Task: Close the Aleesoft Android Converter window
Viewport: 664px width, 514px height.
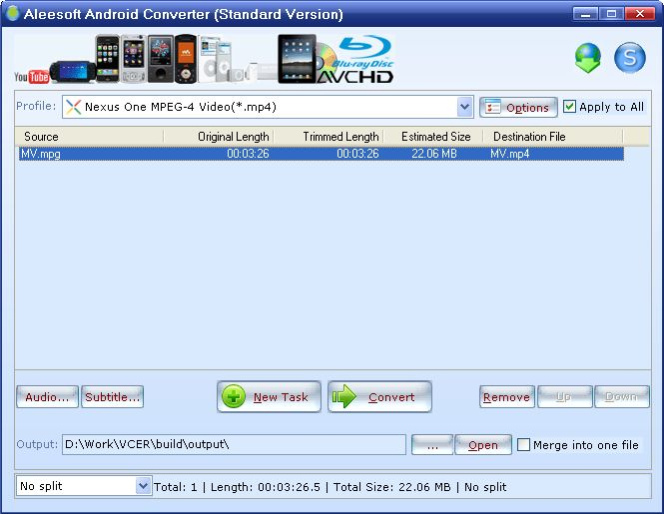Action: [x=640, y=14]
